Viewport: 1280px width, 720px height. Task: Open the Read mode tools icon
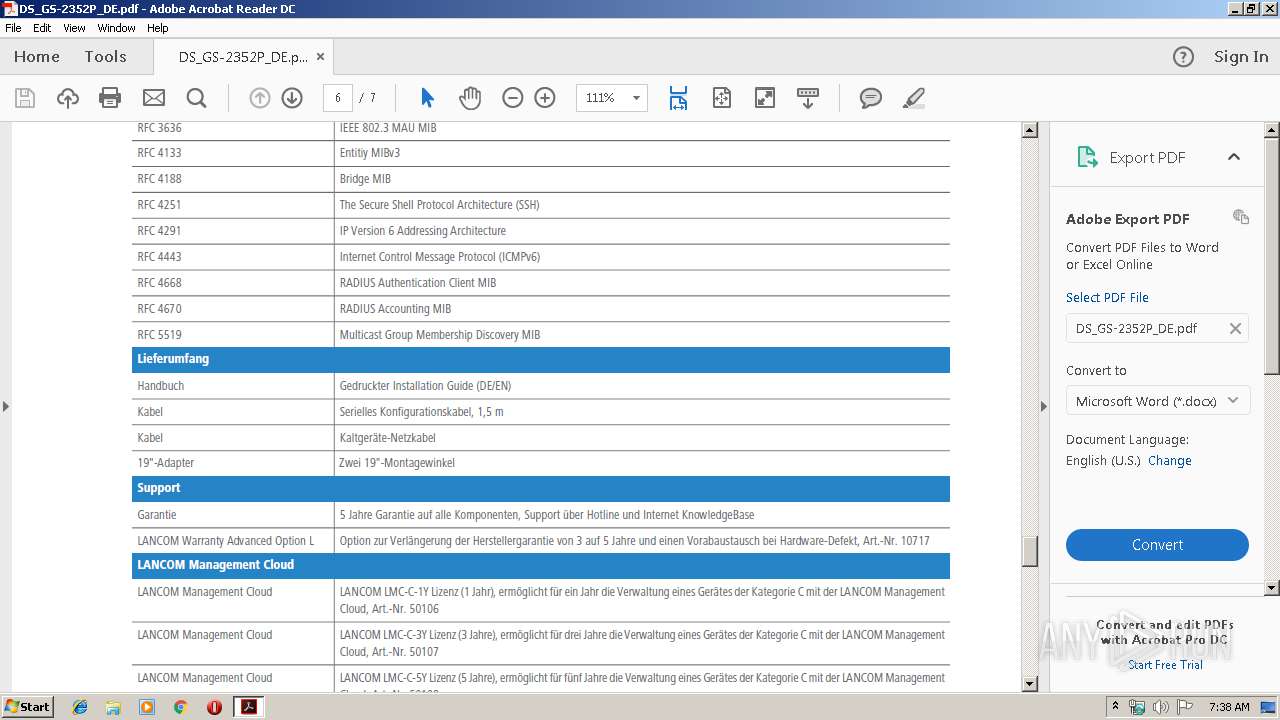click(x=808, y=98)
